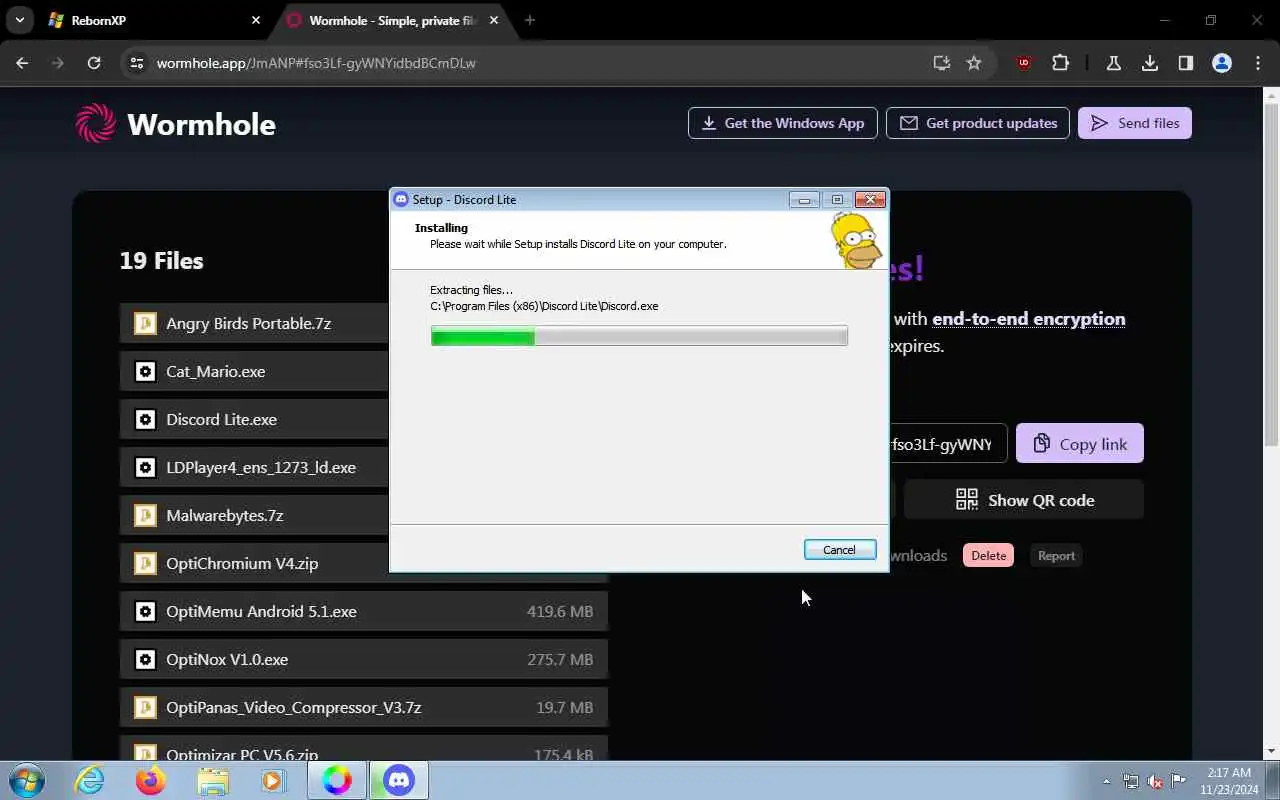Click the Malwarebytes.7z archive icon

pos(145,515)
